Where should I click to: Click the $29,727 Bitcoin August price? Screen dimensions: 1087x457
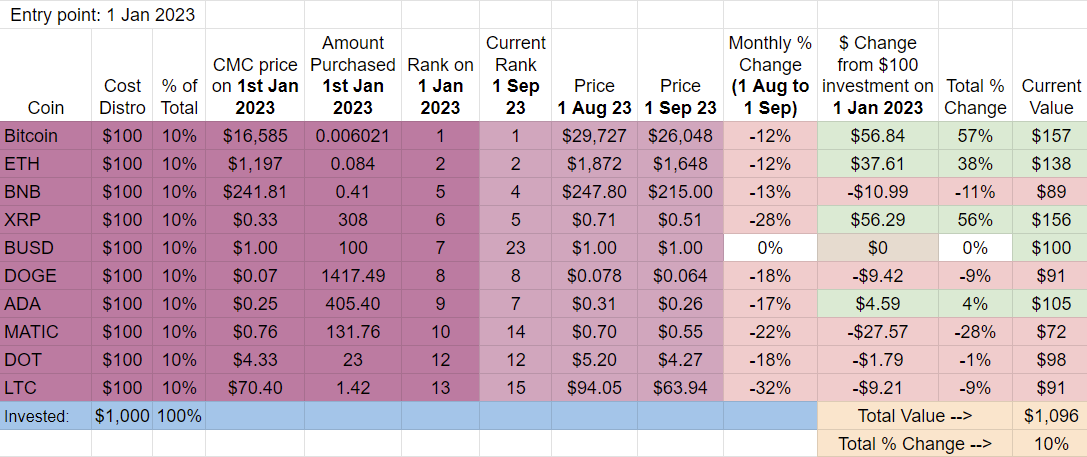(x=594, y=136)
